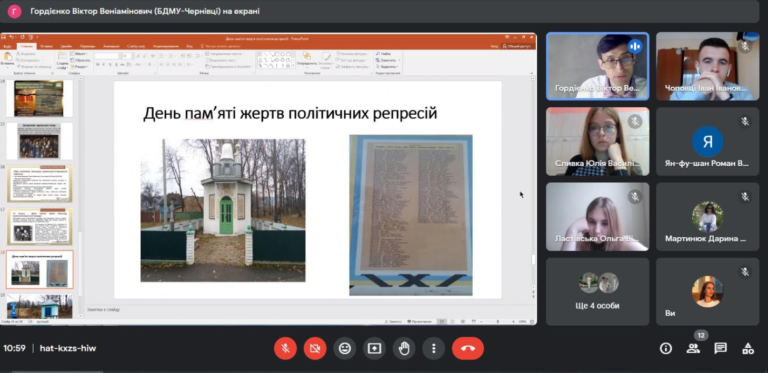The width and height of the screenshot is (768, 373).
Task: Open the activities panel icon
Action: (748, 349)
